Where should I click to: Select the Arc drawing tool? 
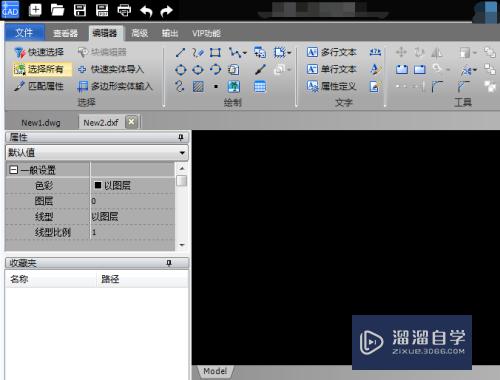pyautogui.click(x=216, y=69)
